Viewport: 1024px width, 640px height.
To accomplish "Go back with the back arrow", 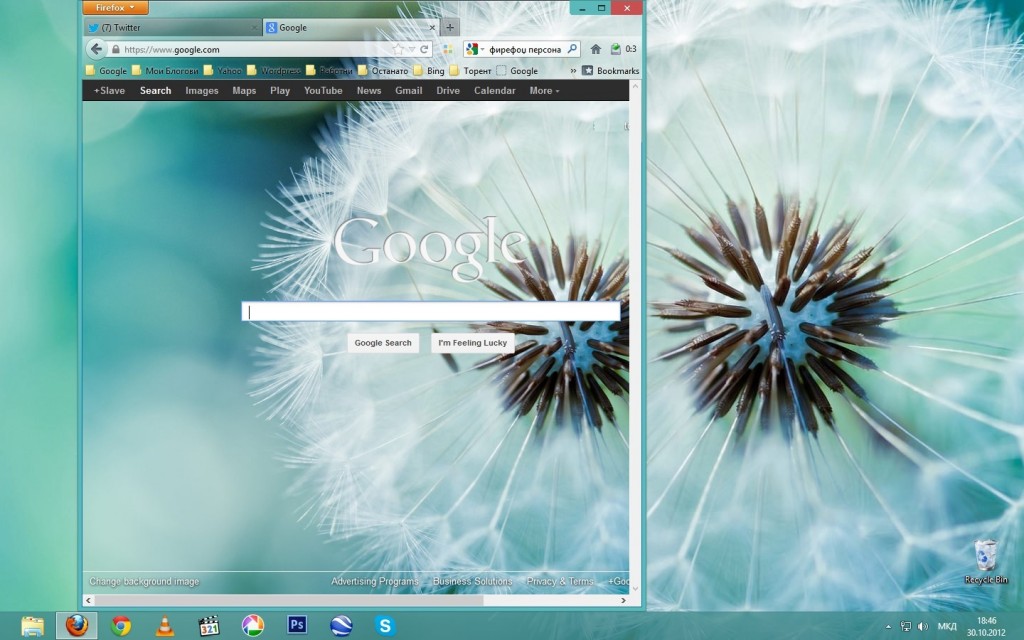I will click(x=97, y=49).
